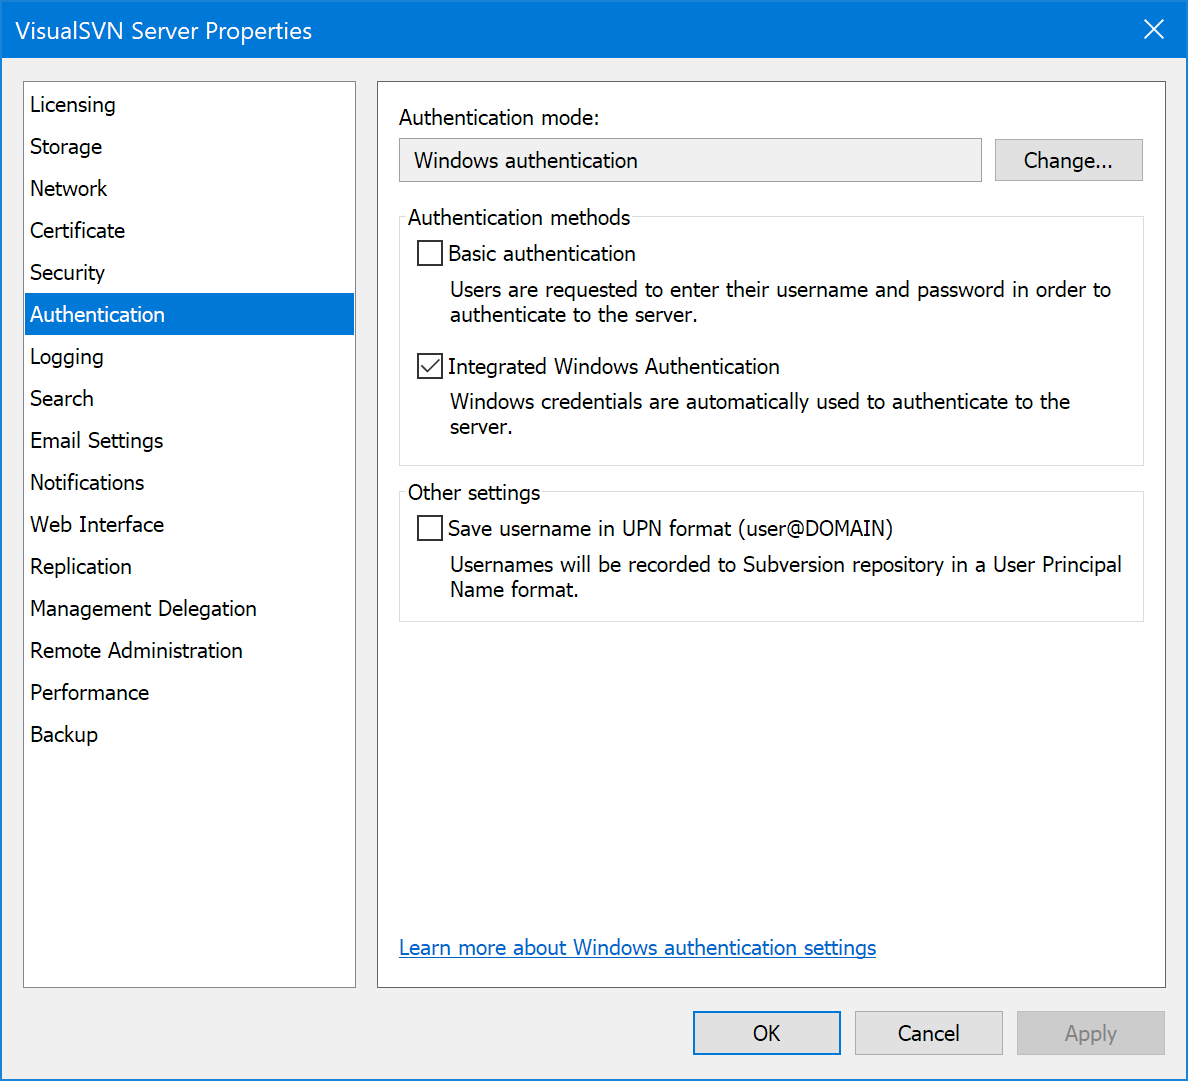Open the Certificate section
1188x1081 pixels.
[77, 231]
